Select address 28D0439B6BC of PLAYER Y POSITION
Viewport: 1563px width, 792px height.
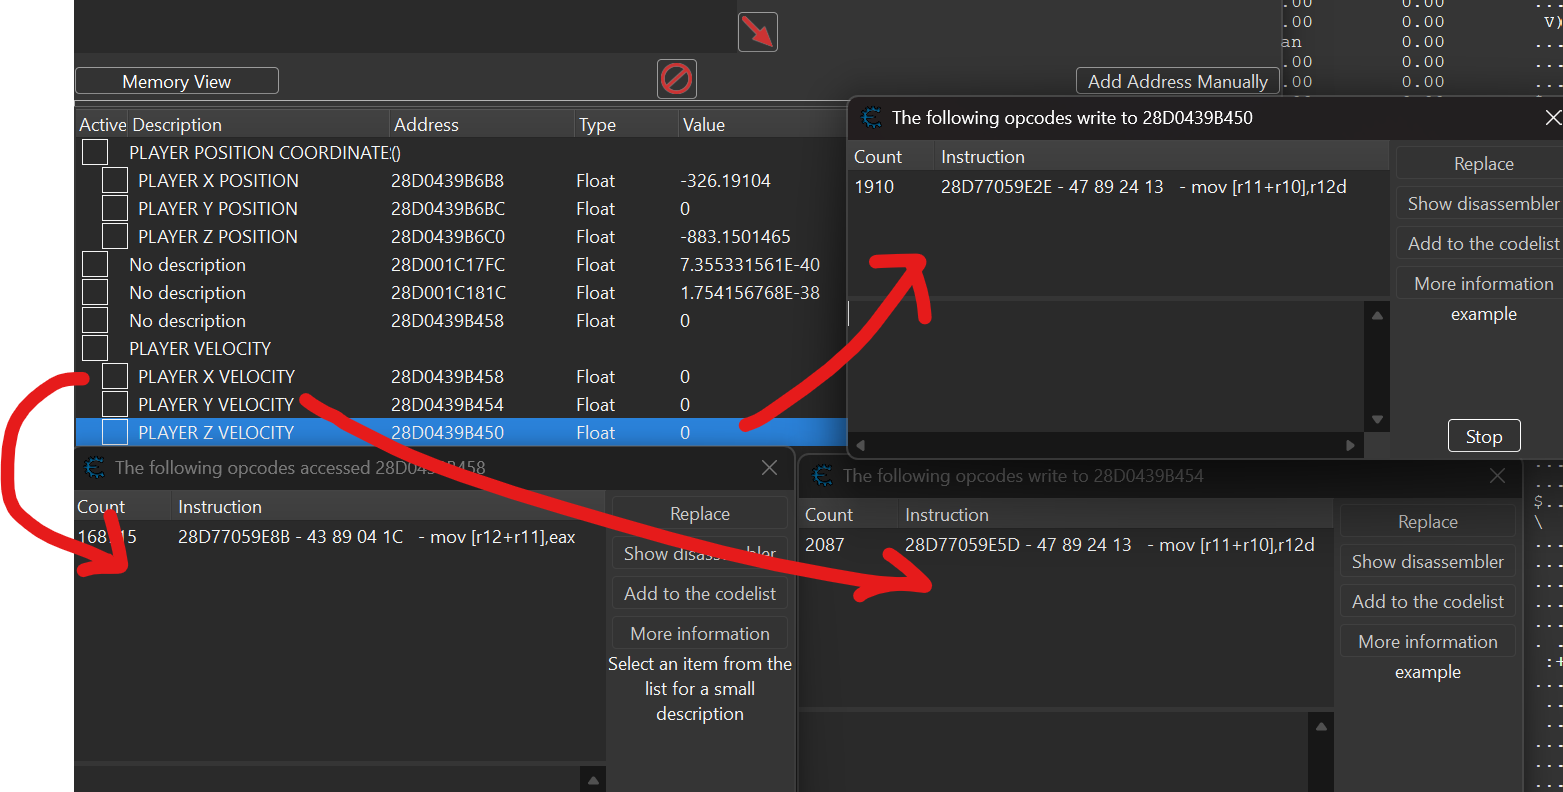(447, 209)
